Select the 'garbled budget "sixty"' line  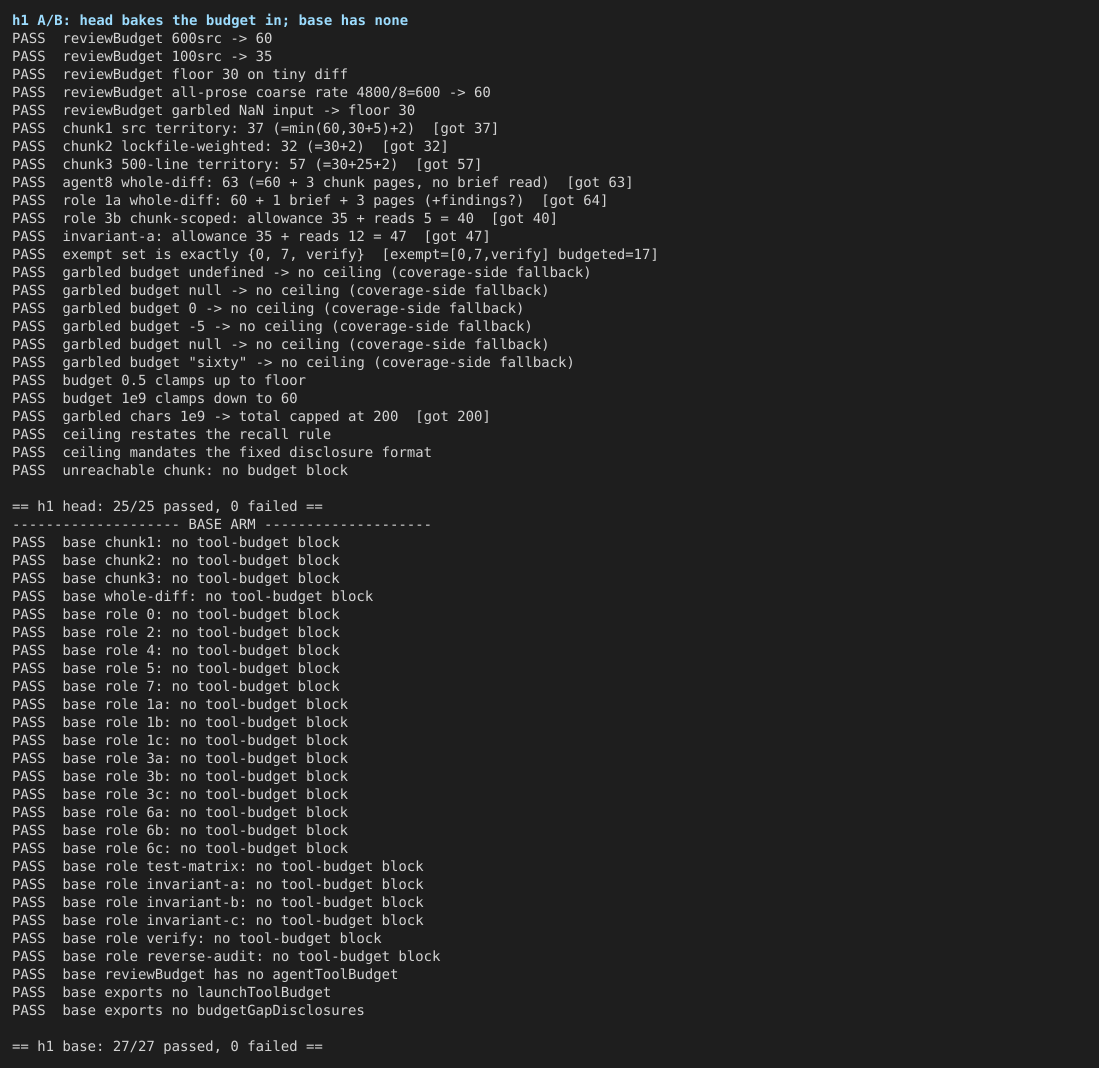click(293, 362)
